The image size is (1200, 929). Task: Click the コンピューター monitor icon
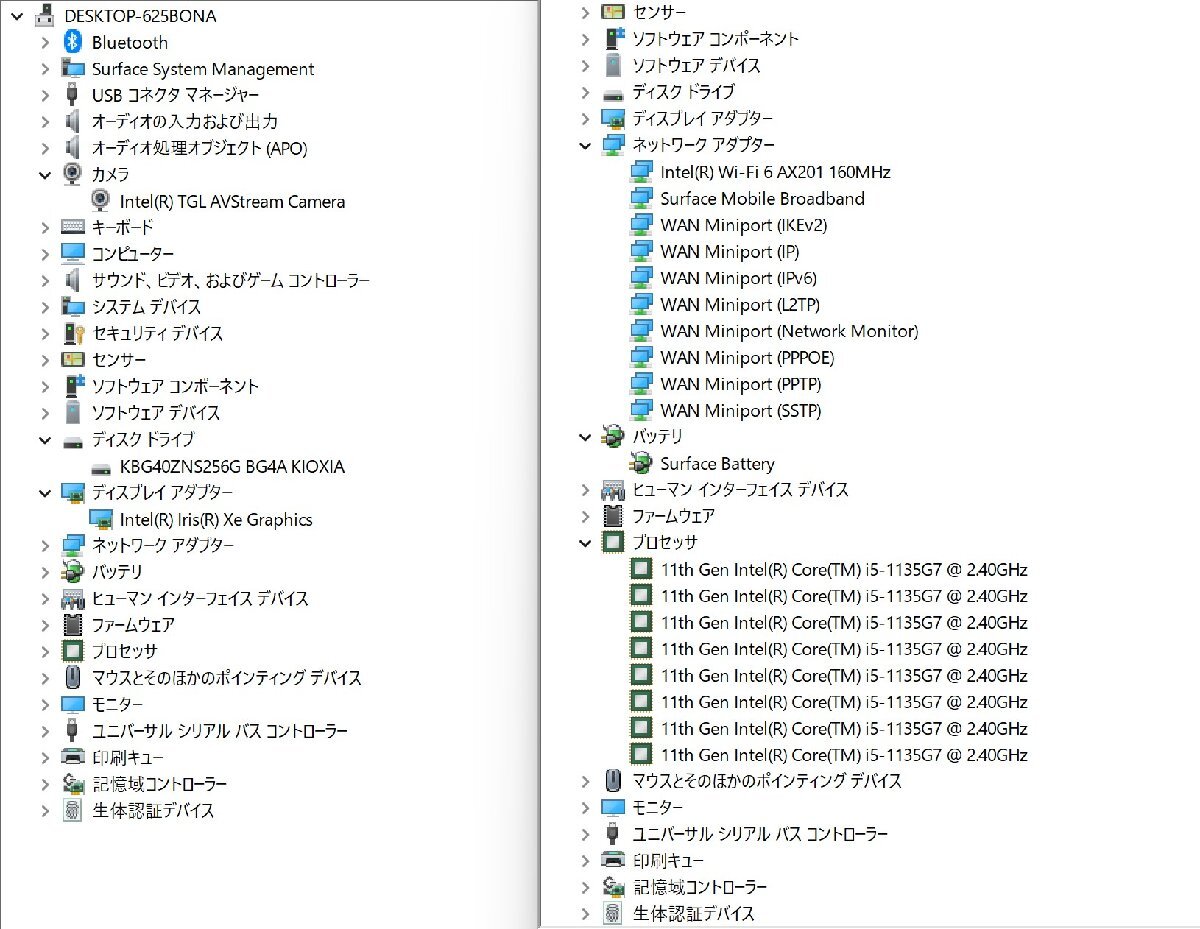(72, 253)
